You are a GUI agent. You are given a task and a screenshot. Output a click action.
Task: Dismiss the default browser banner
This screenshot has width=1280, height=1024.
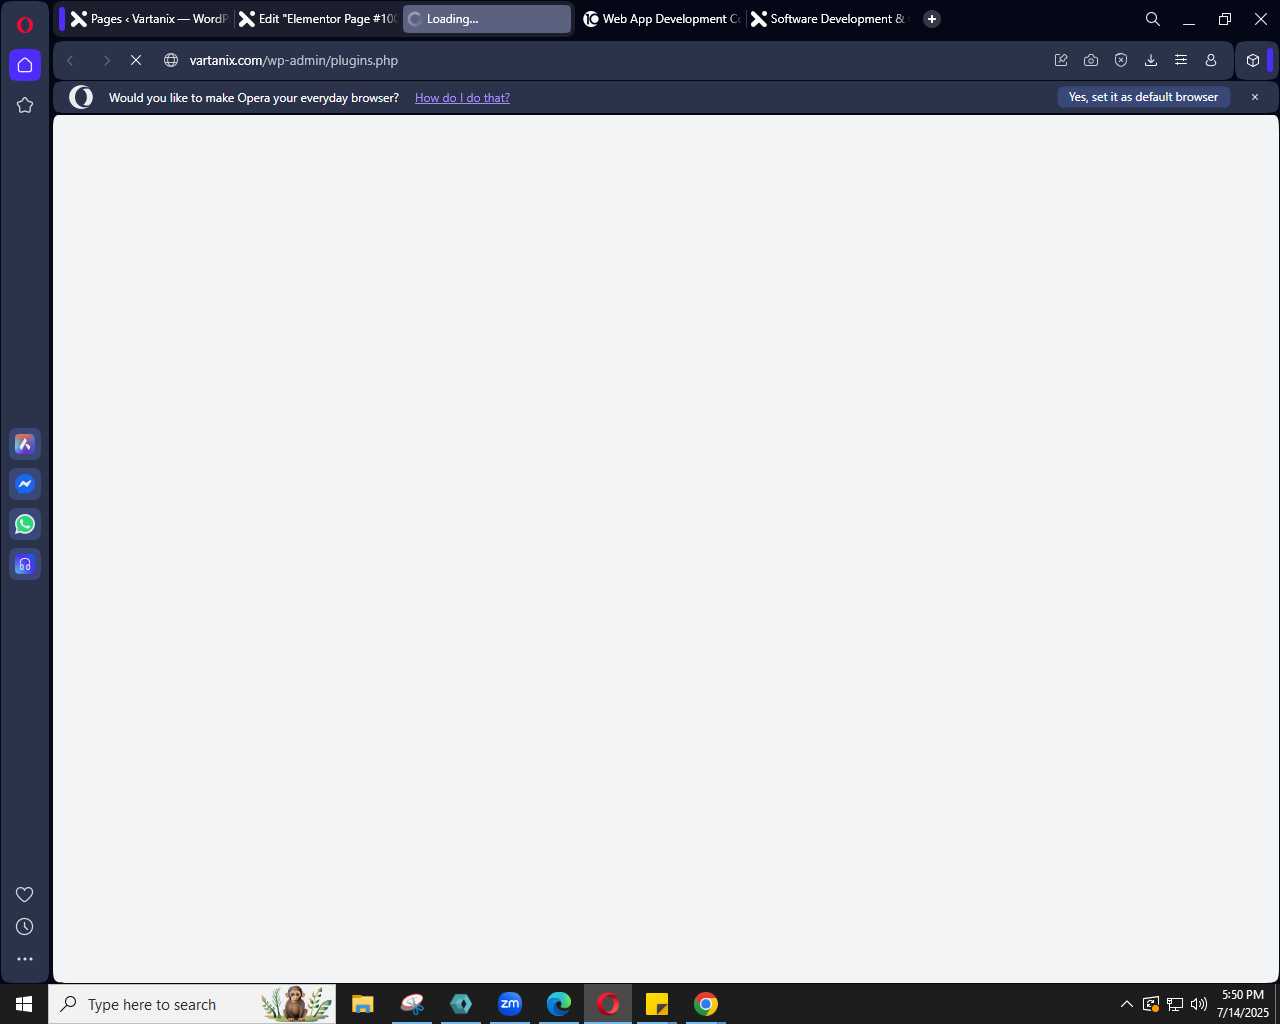point(1255,97)
